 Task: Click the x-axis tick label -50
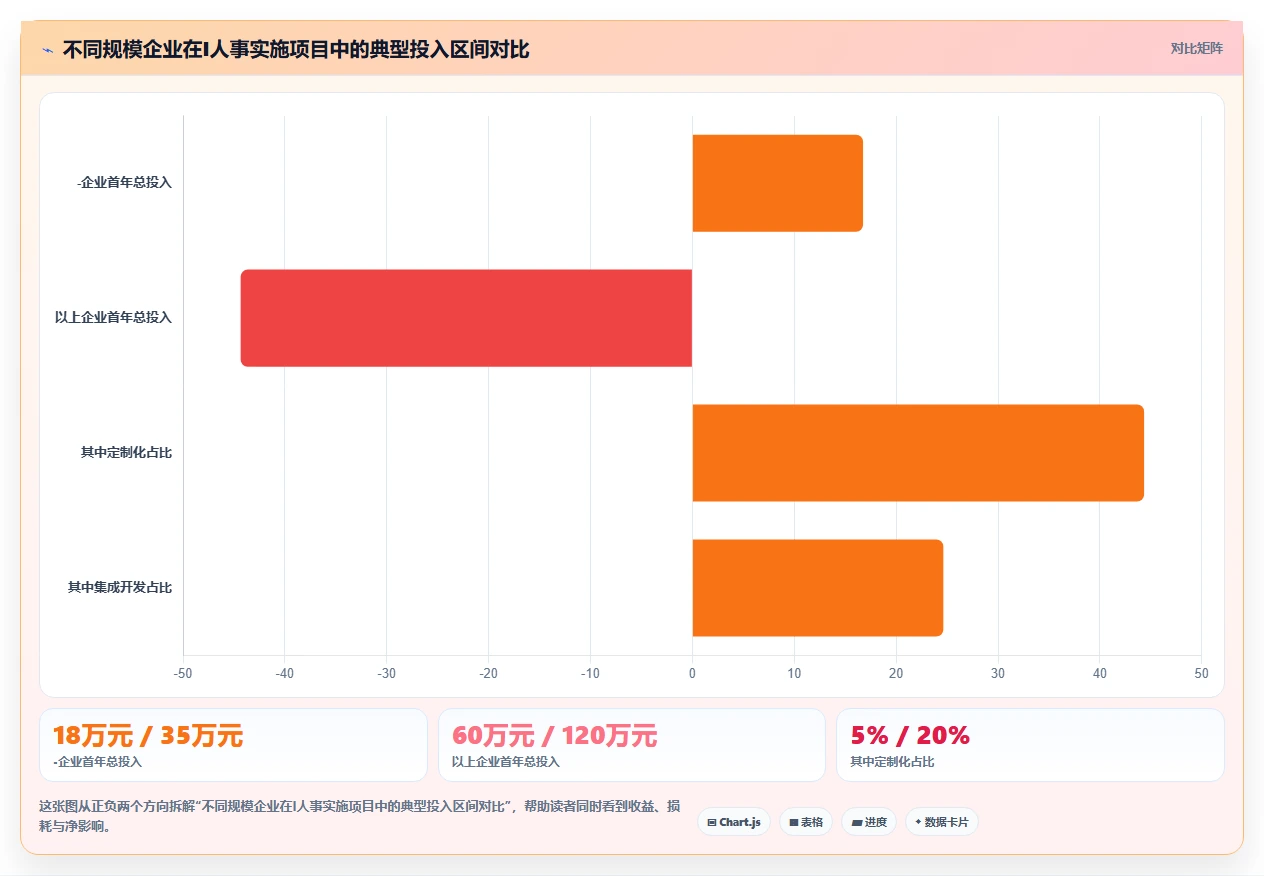(183, 674)
